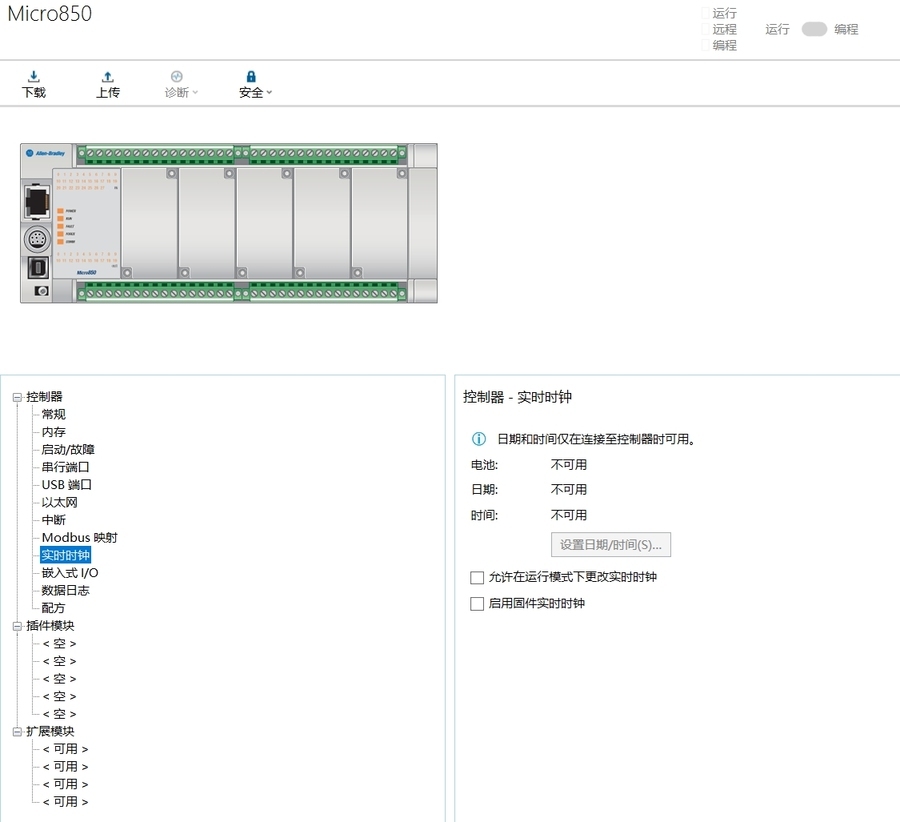Viewport: 900px width, 822px height.
Task: Click the bottom green terminal strip on controller
Action: 242,293
